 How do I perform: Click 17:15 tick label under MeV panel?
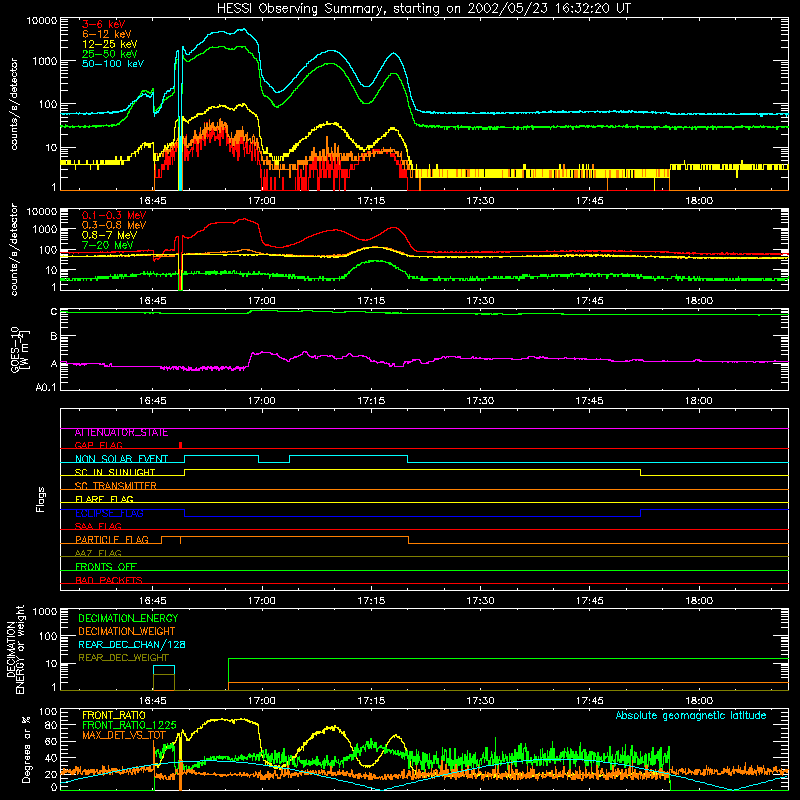point(371,301)
